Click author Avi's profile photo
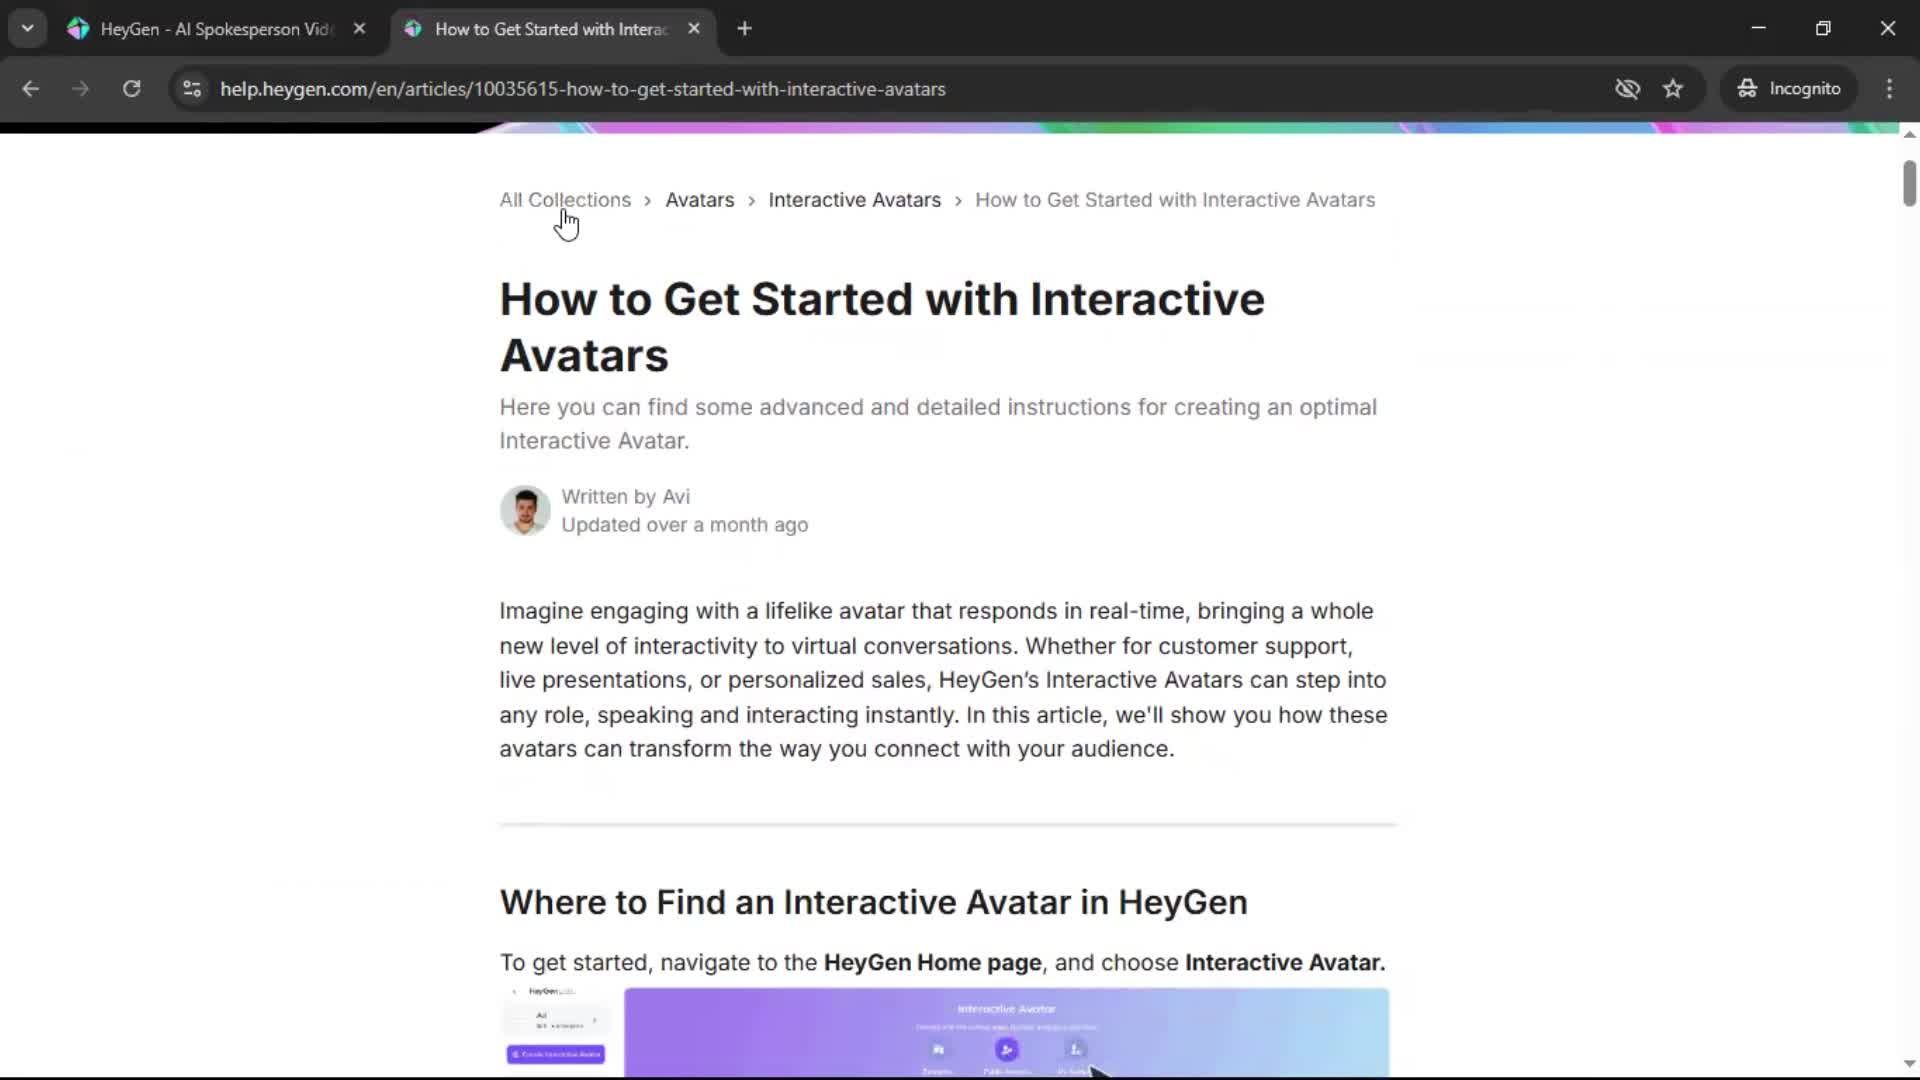The image size is (1920, 1080). pyautogui.click(x=525, y=511)
